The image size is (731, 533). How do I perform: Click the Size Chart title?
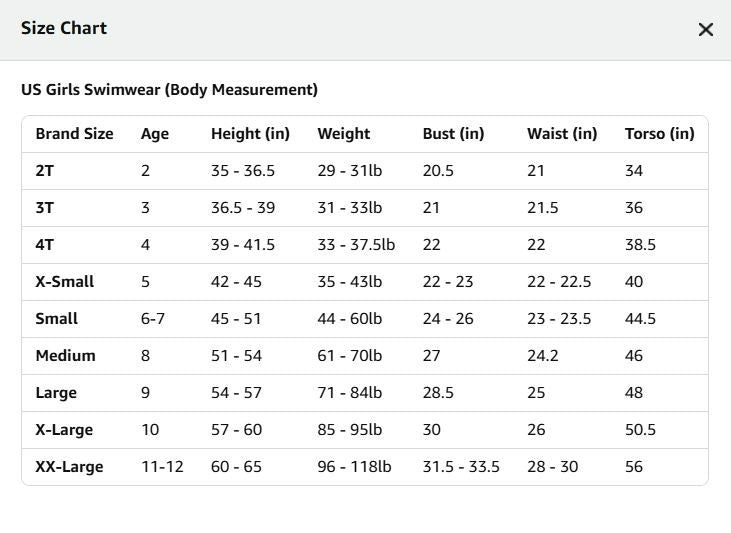pos(64,28)
